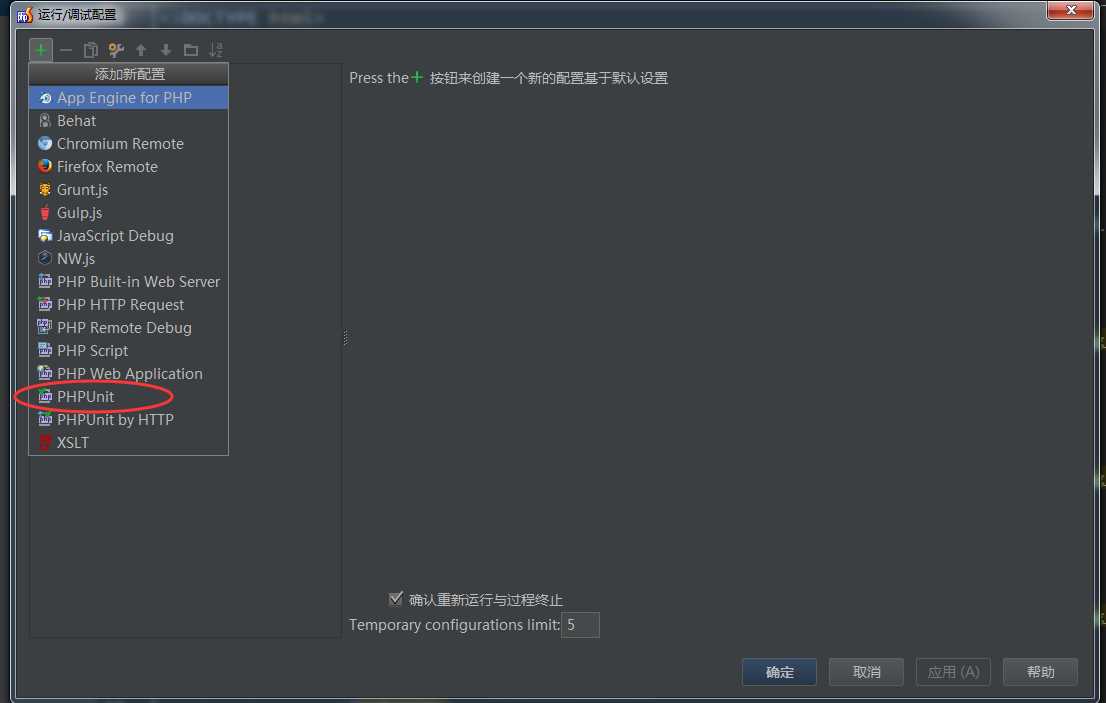Viewport: 1106px width, 703px height.
Task: Select PHP Built-in Web Server label
Action: [x=138, y=282]
